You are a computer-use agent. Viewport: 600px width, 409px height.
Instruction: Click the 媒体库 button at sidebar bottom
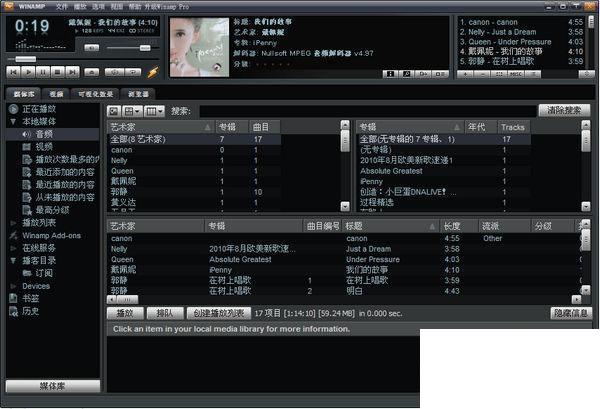click(53, 386)
